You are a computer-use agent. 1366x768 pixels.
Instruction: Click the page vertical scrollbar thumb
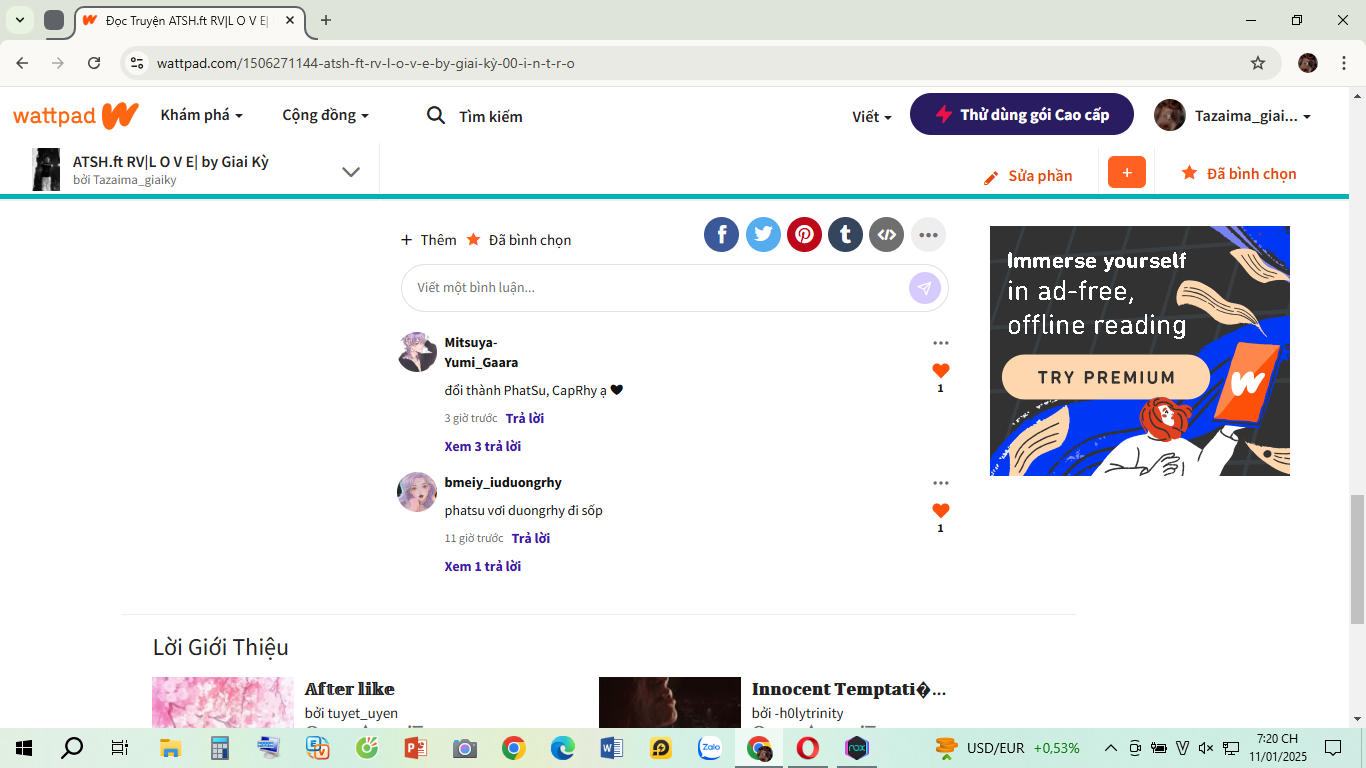1357,560
